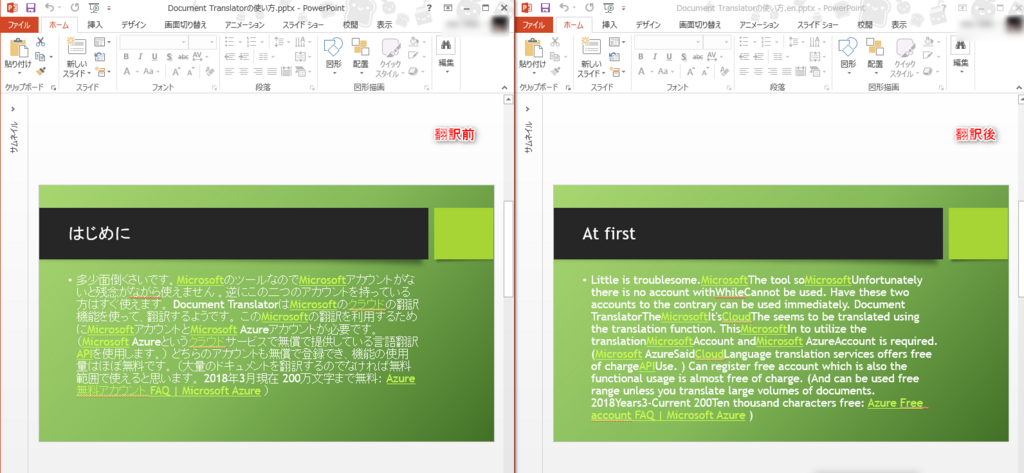Select the Format Painter brush in left window

(40, 71)
